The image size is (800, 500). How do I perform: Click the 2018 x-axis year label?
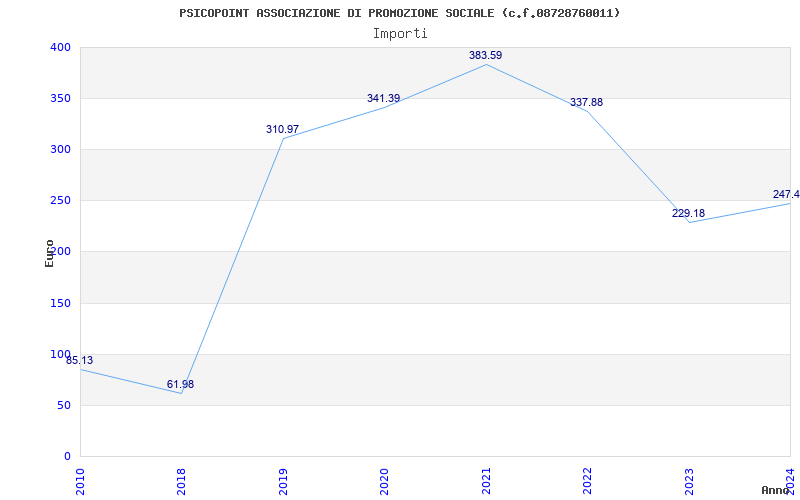pos(181,481)
